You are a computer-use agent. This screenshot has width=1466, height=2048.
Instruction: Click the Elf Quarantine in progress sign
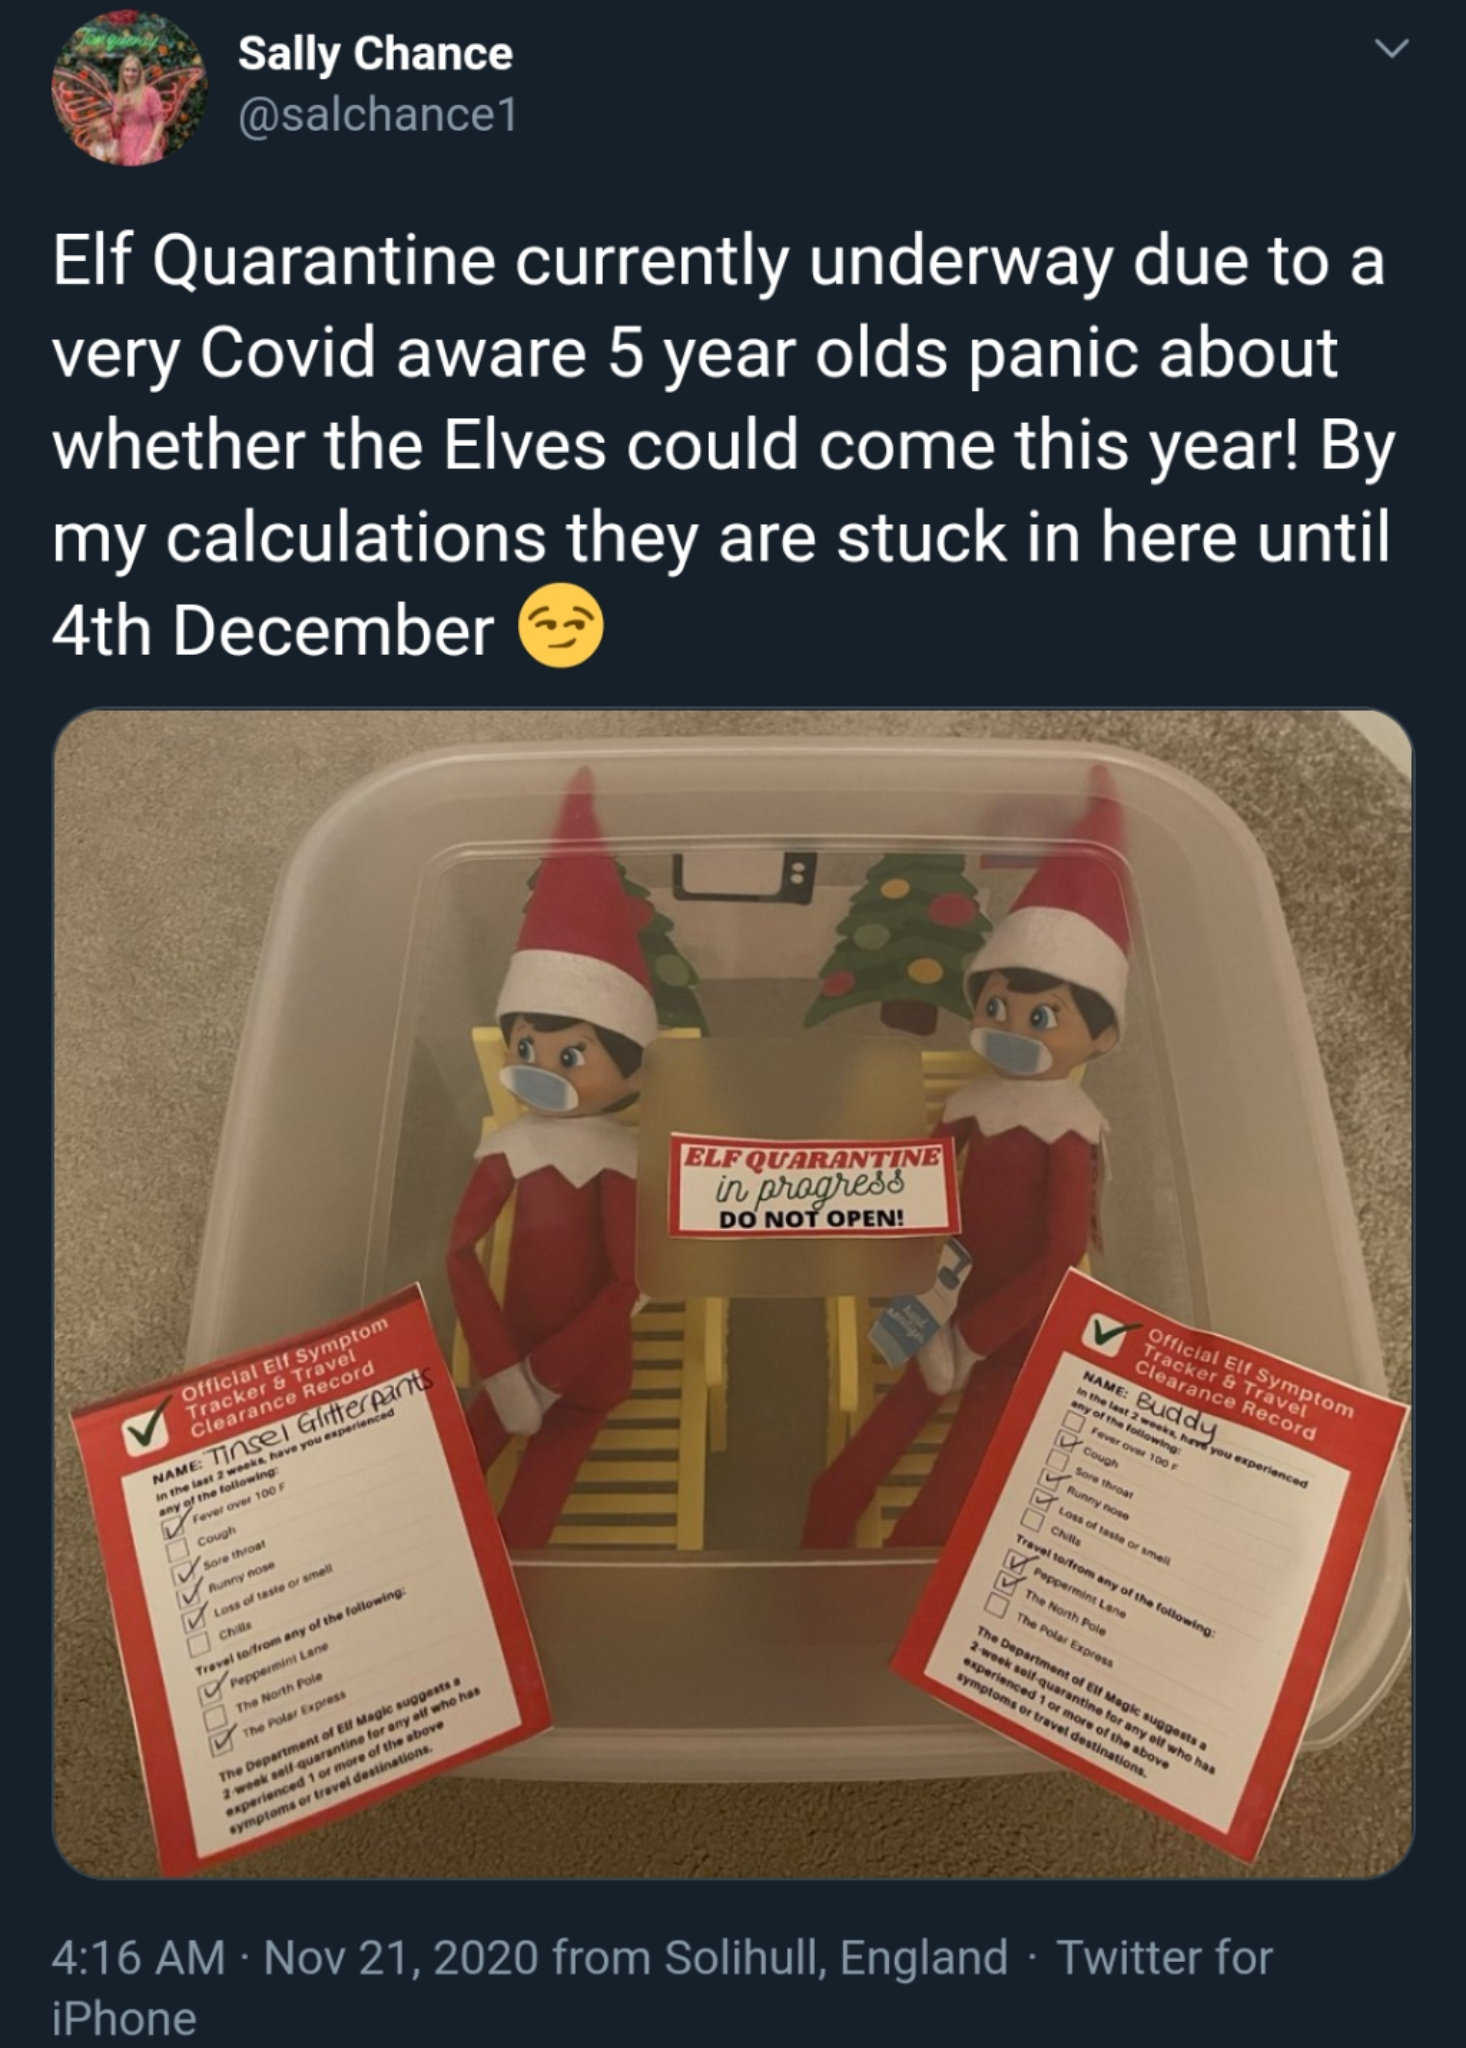pos(814,1184)
